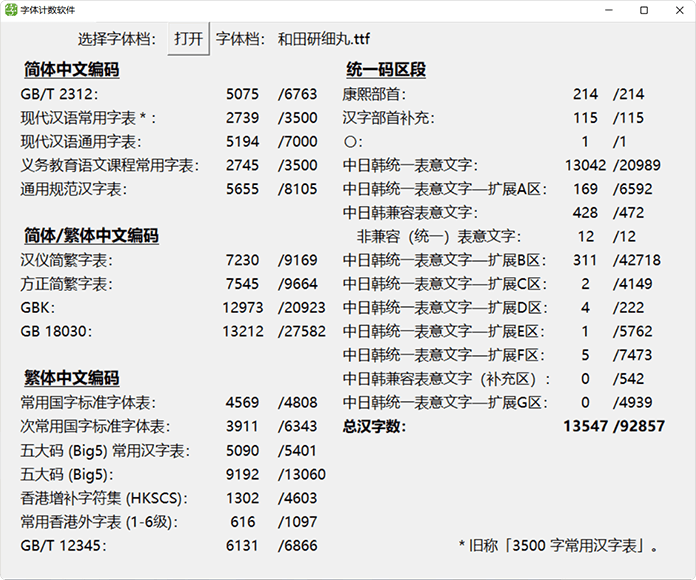Click the 常用国字标准字体表 label
Image resolution: width=696 pixels, height=580 pixels.
[x=88, y=403]
